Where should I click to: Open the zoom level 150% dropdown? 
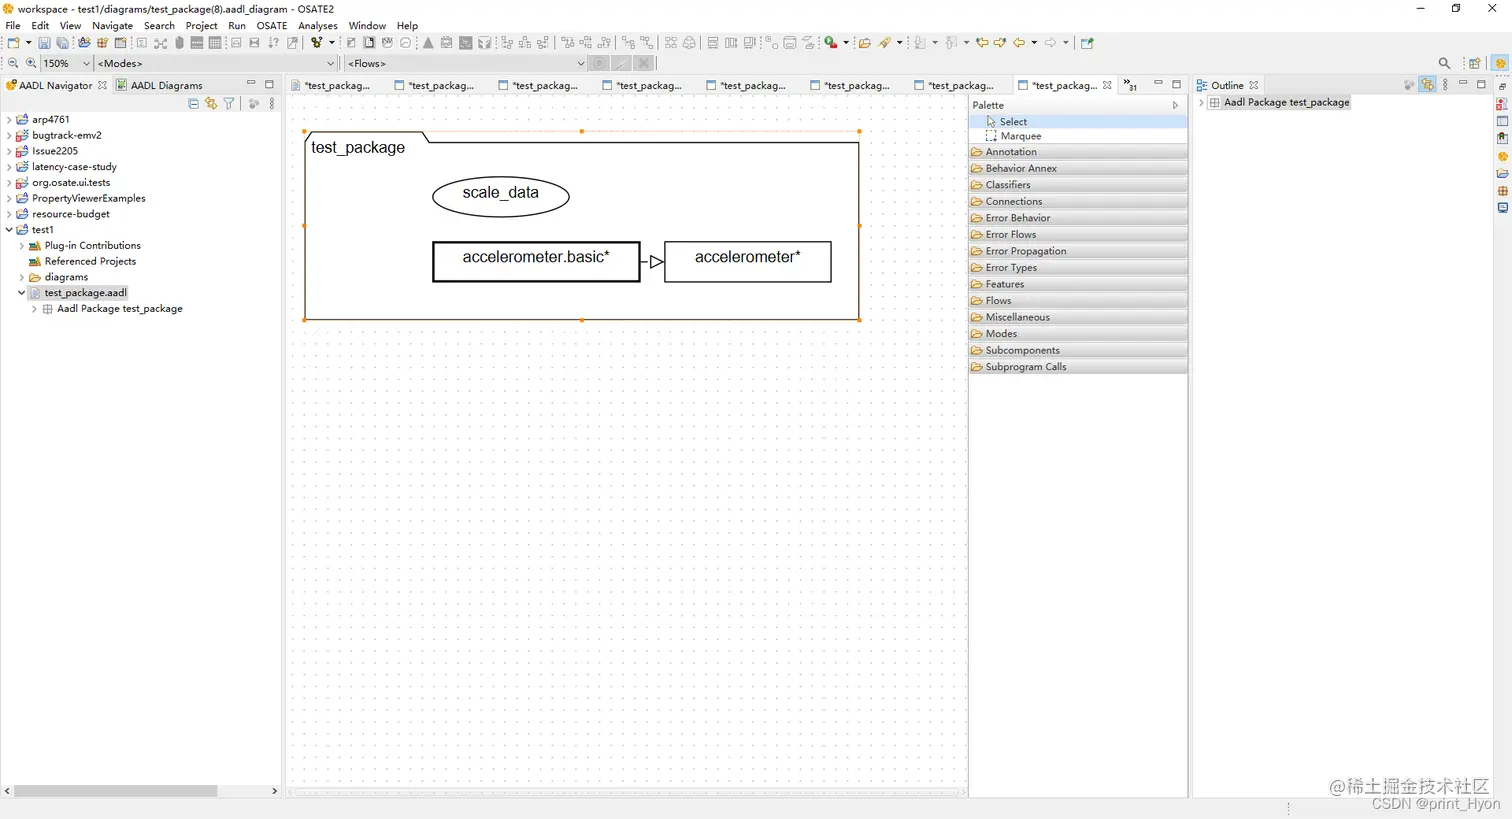pyautogui.click(x=86, y=63)
